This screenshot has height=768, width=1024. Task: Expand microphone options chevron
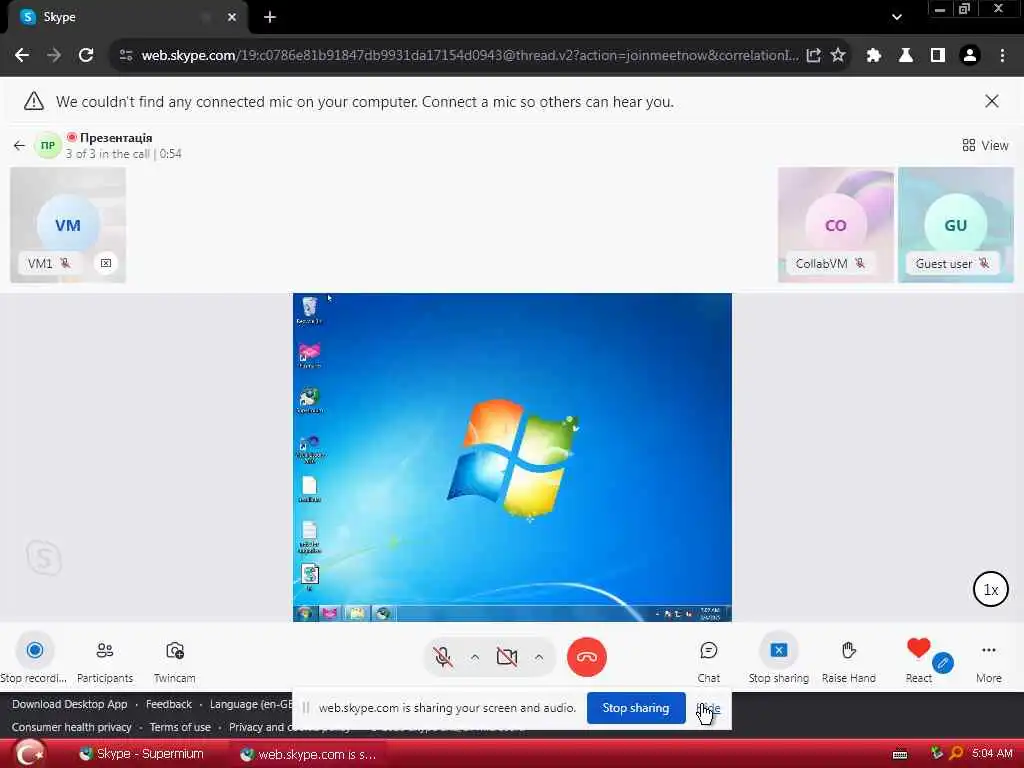point(475,657)
